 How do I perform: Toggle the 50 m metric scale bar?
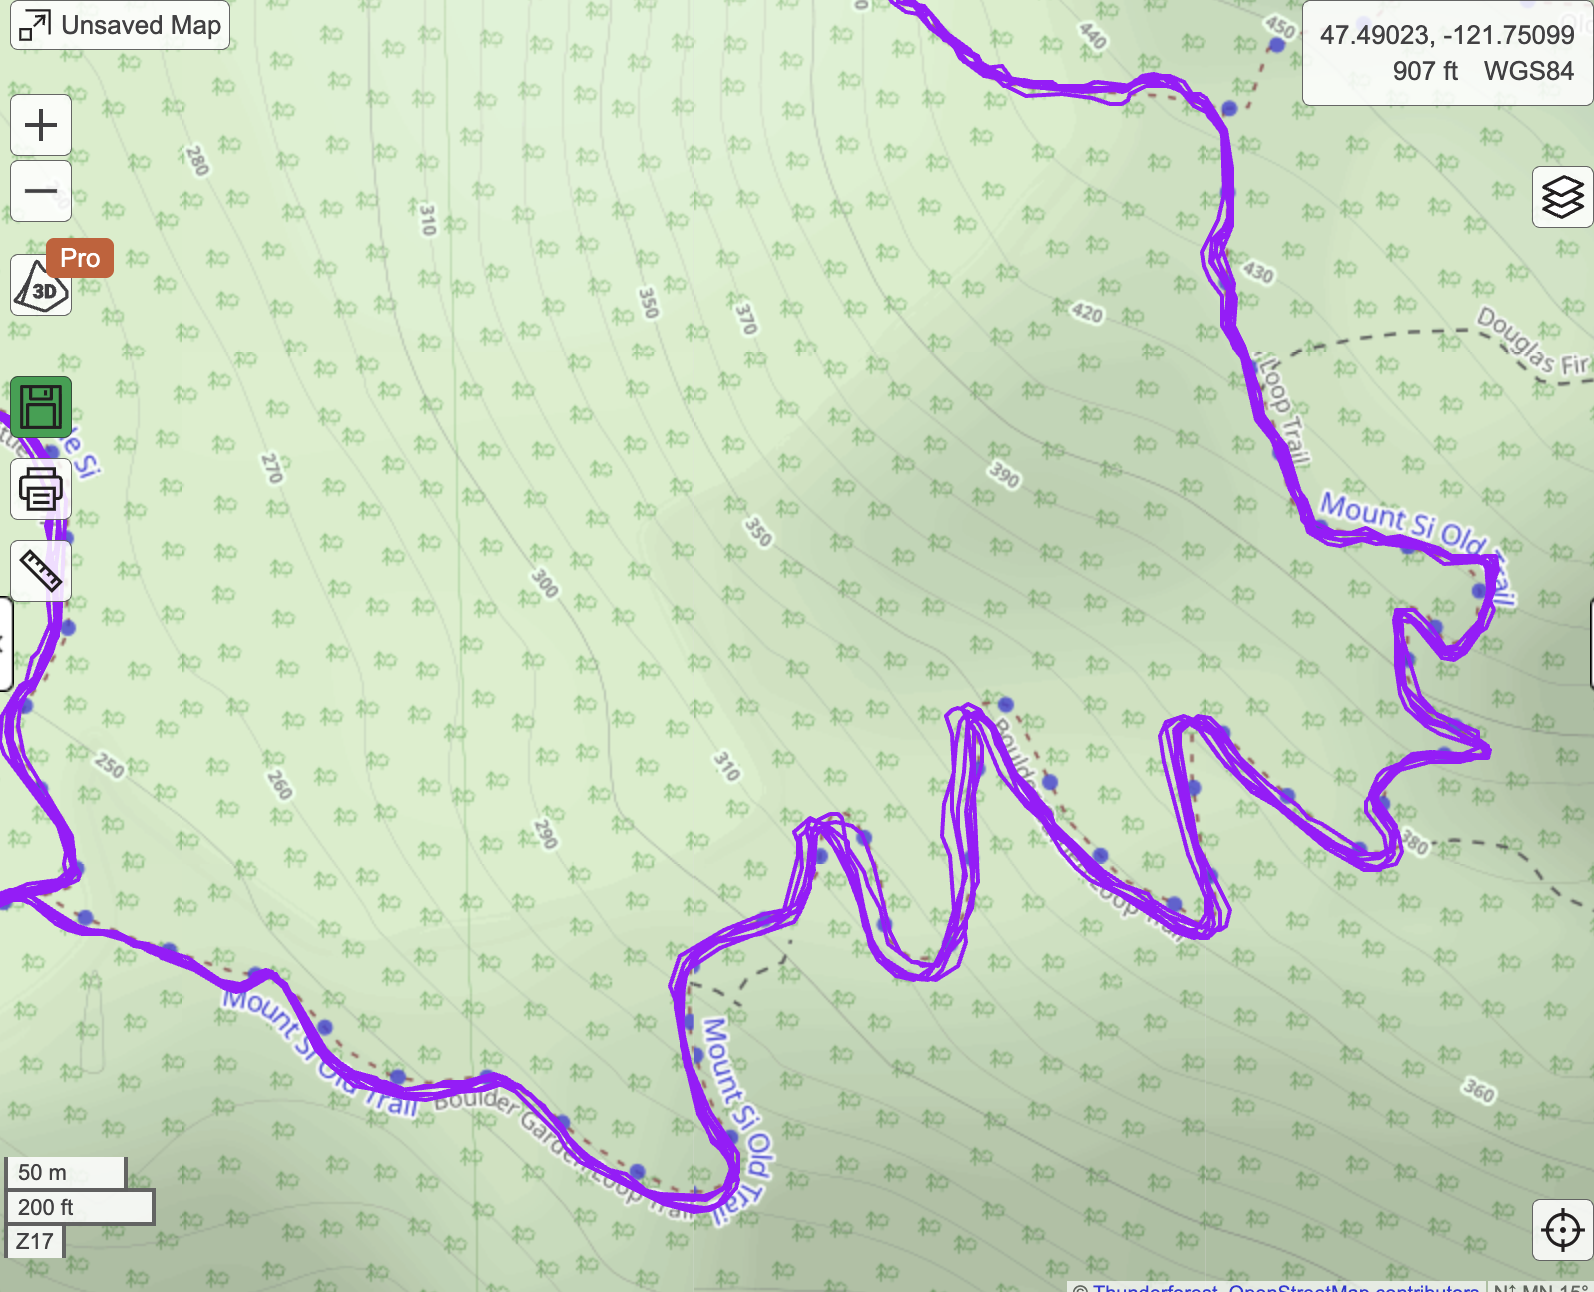[x=66, y=1172]
